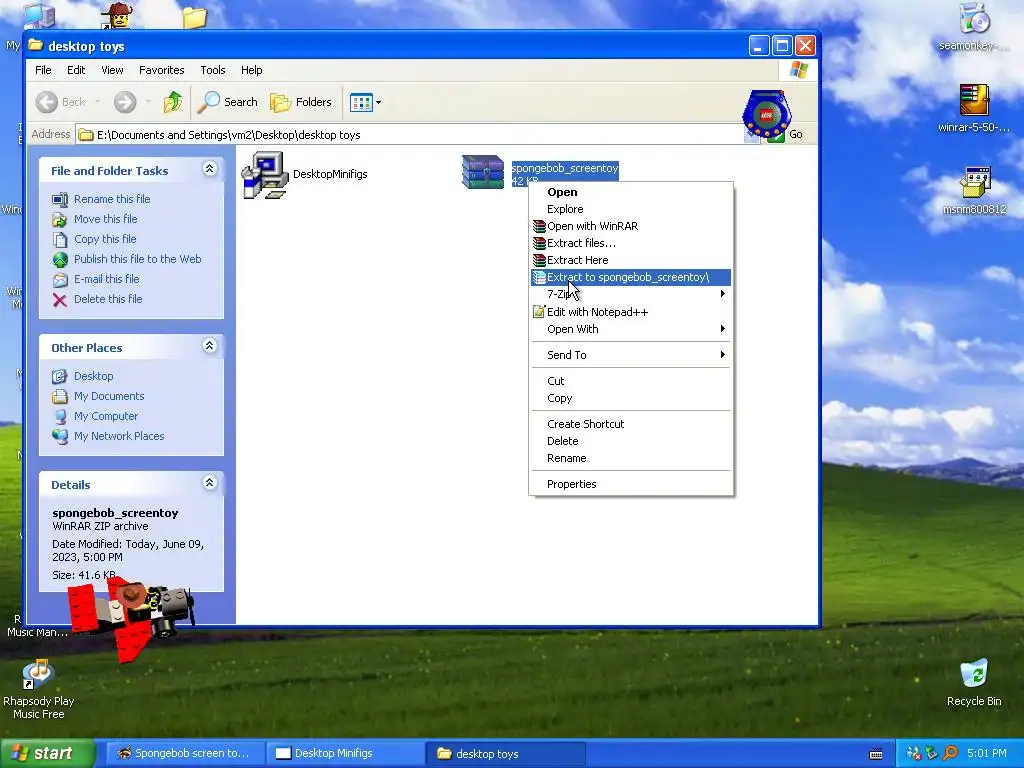The width and height of the screenshot is (1024, 768).
Task: Click Publish this file to the Web
Action: [x=137, y=259]
